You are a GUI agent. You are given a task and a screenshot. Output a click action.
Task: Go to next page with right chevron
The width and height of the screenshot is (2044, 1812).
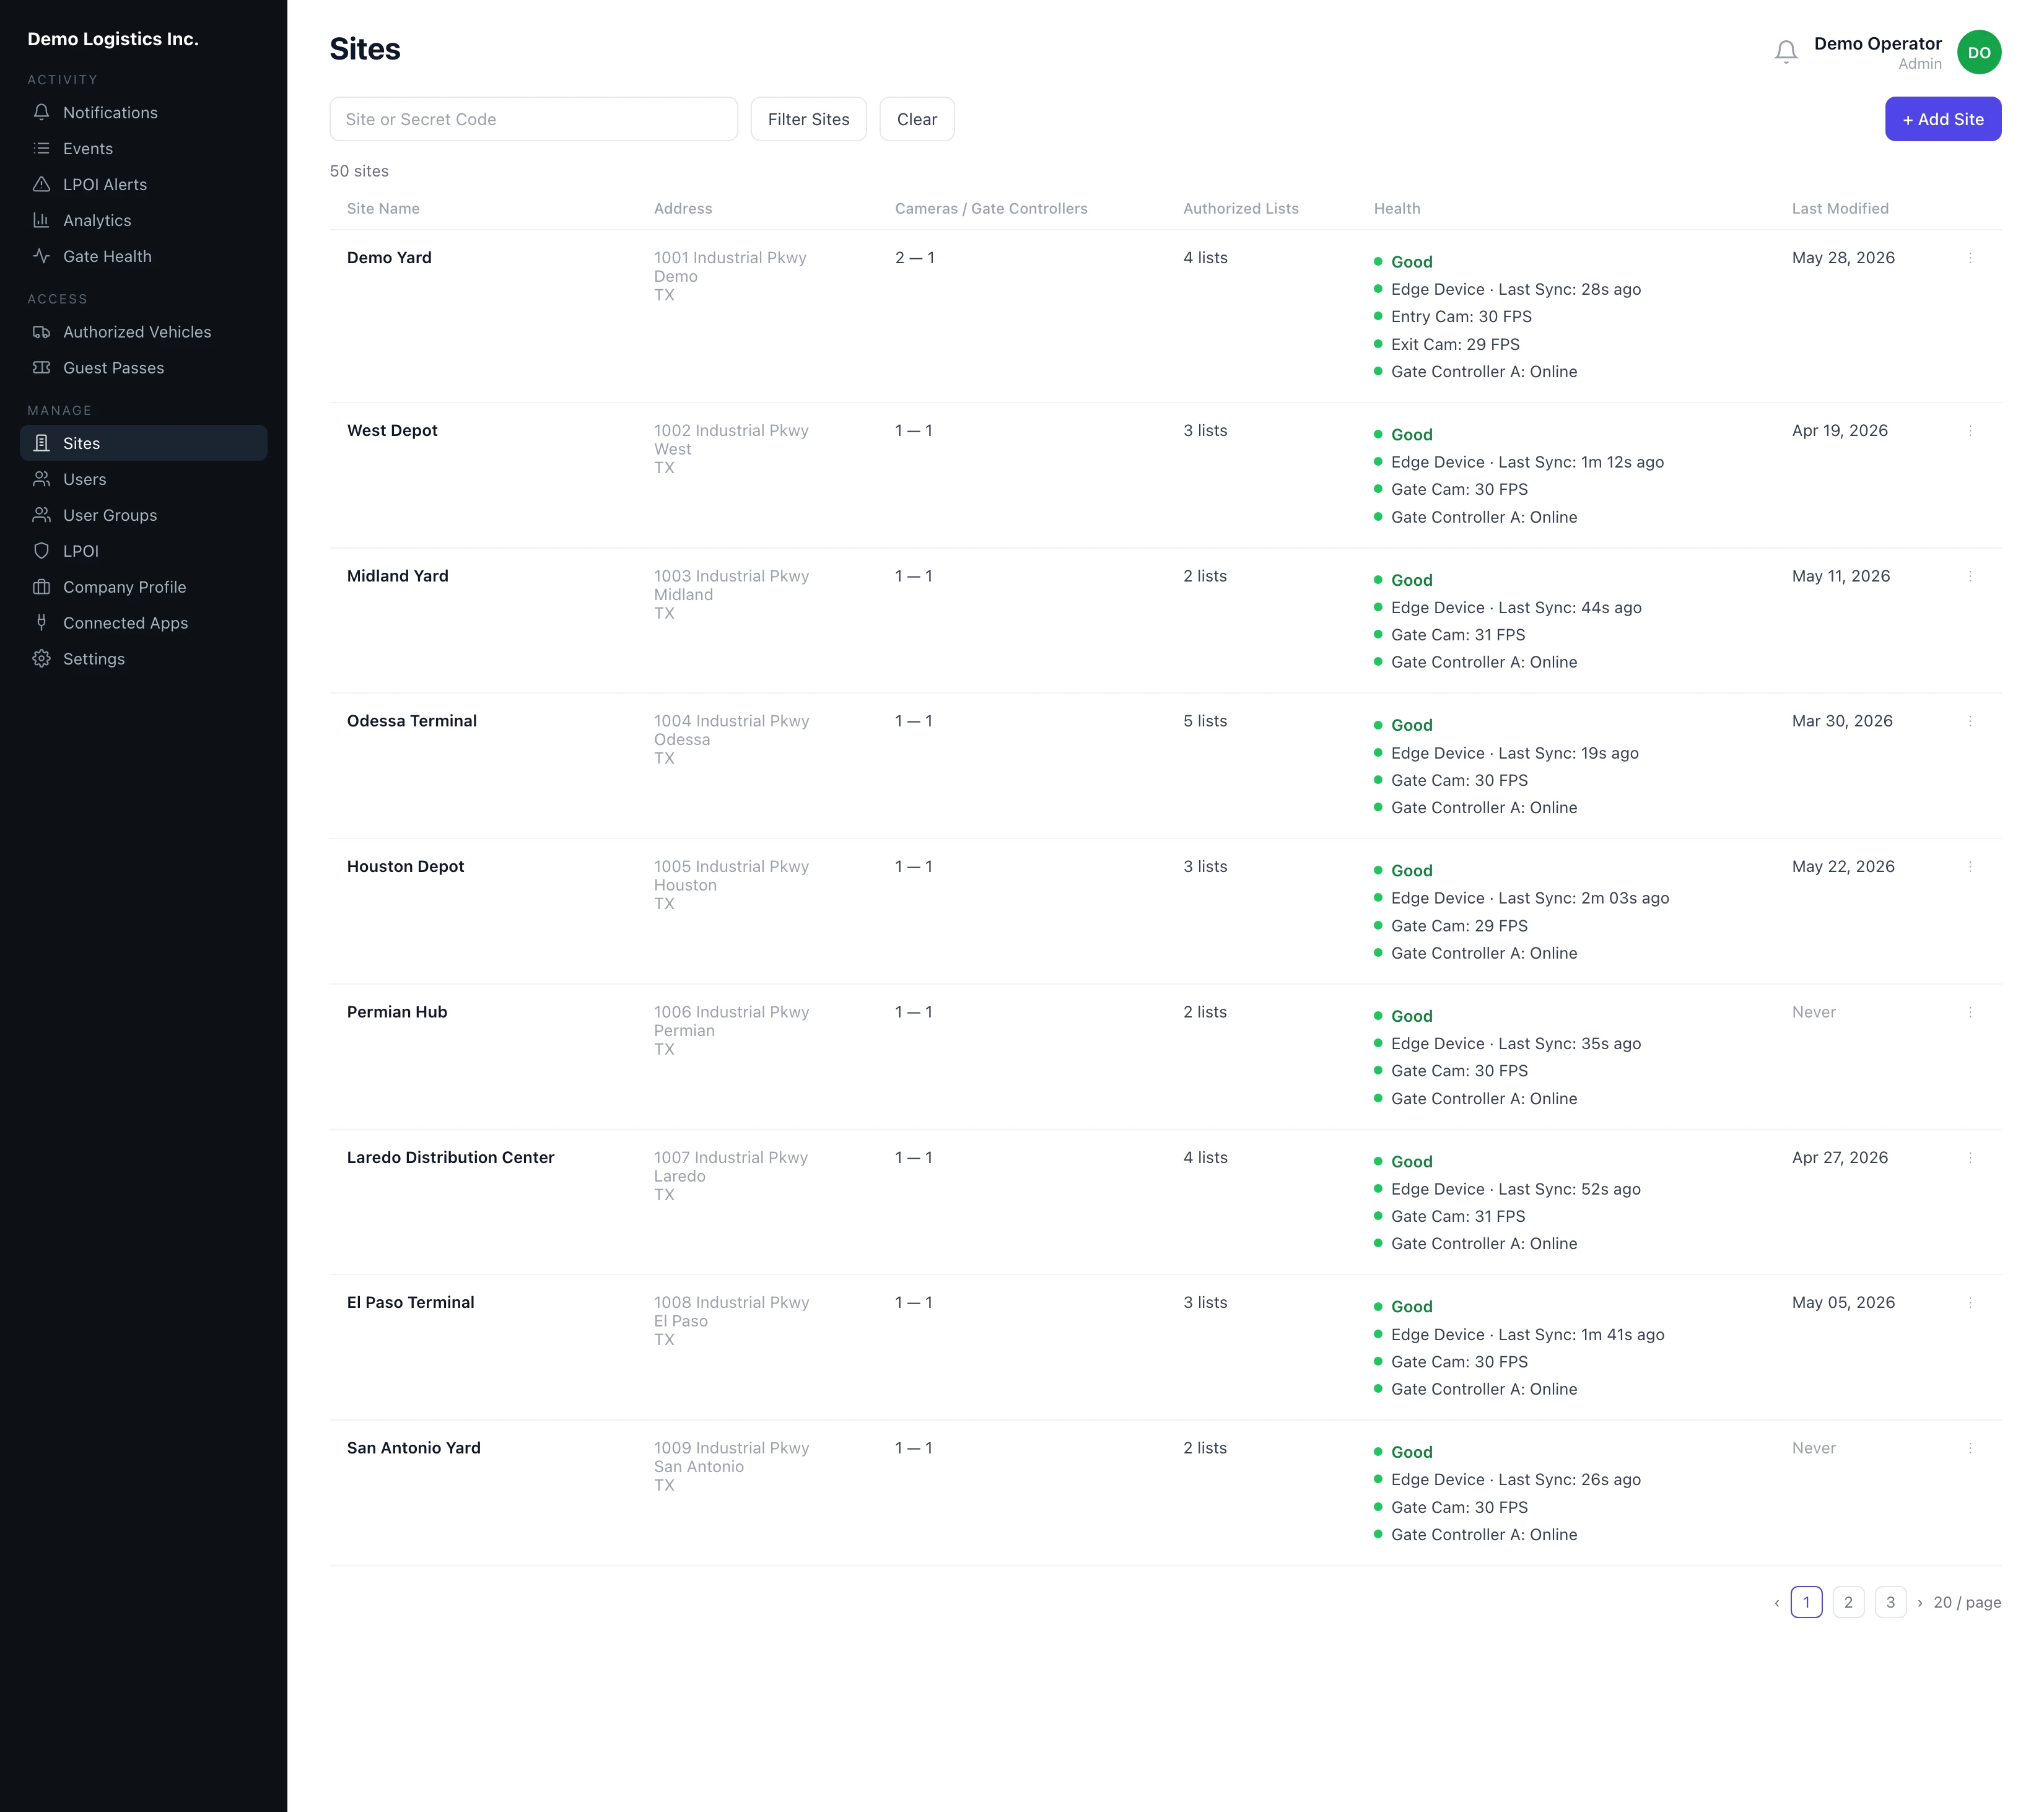(x=1919, y=1603)
